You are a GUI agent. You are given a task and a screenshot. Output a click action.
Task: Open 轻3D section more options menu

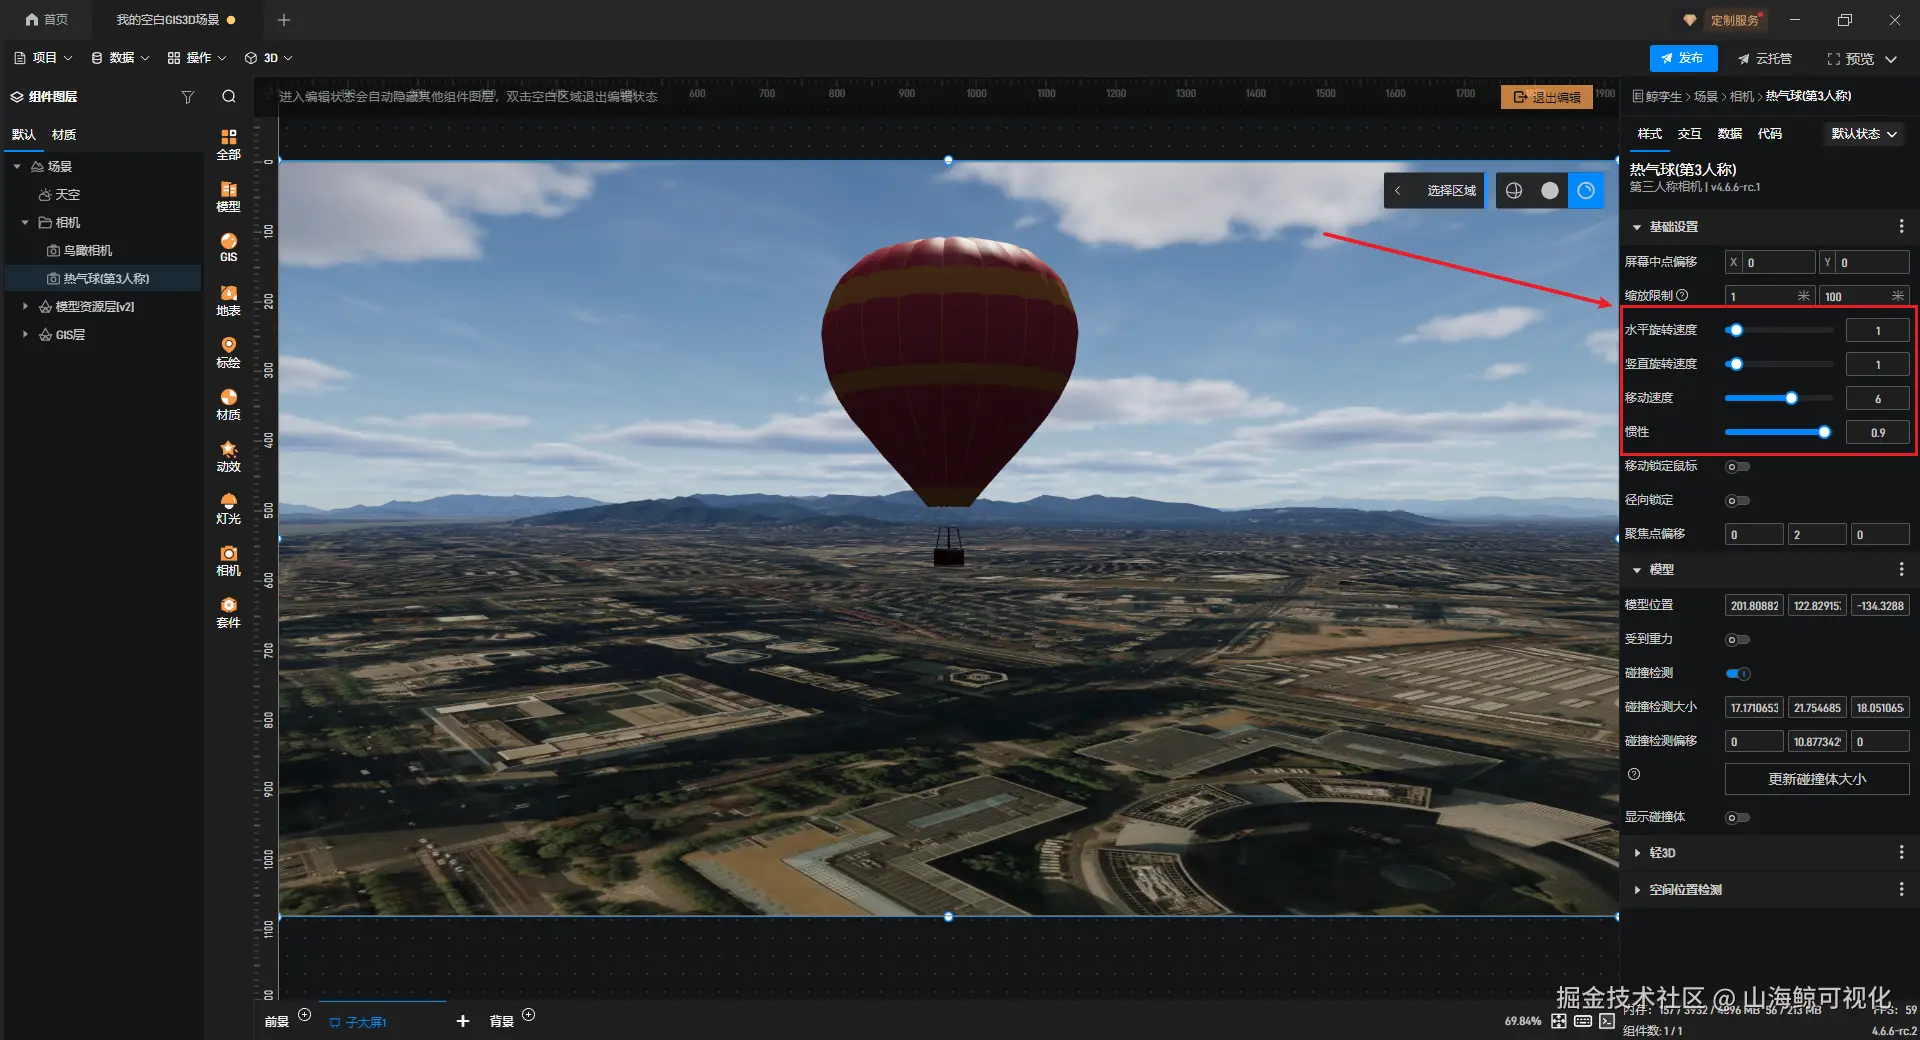1901,852
